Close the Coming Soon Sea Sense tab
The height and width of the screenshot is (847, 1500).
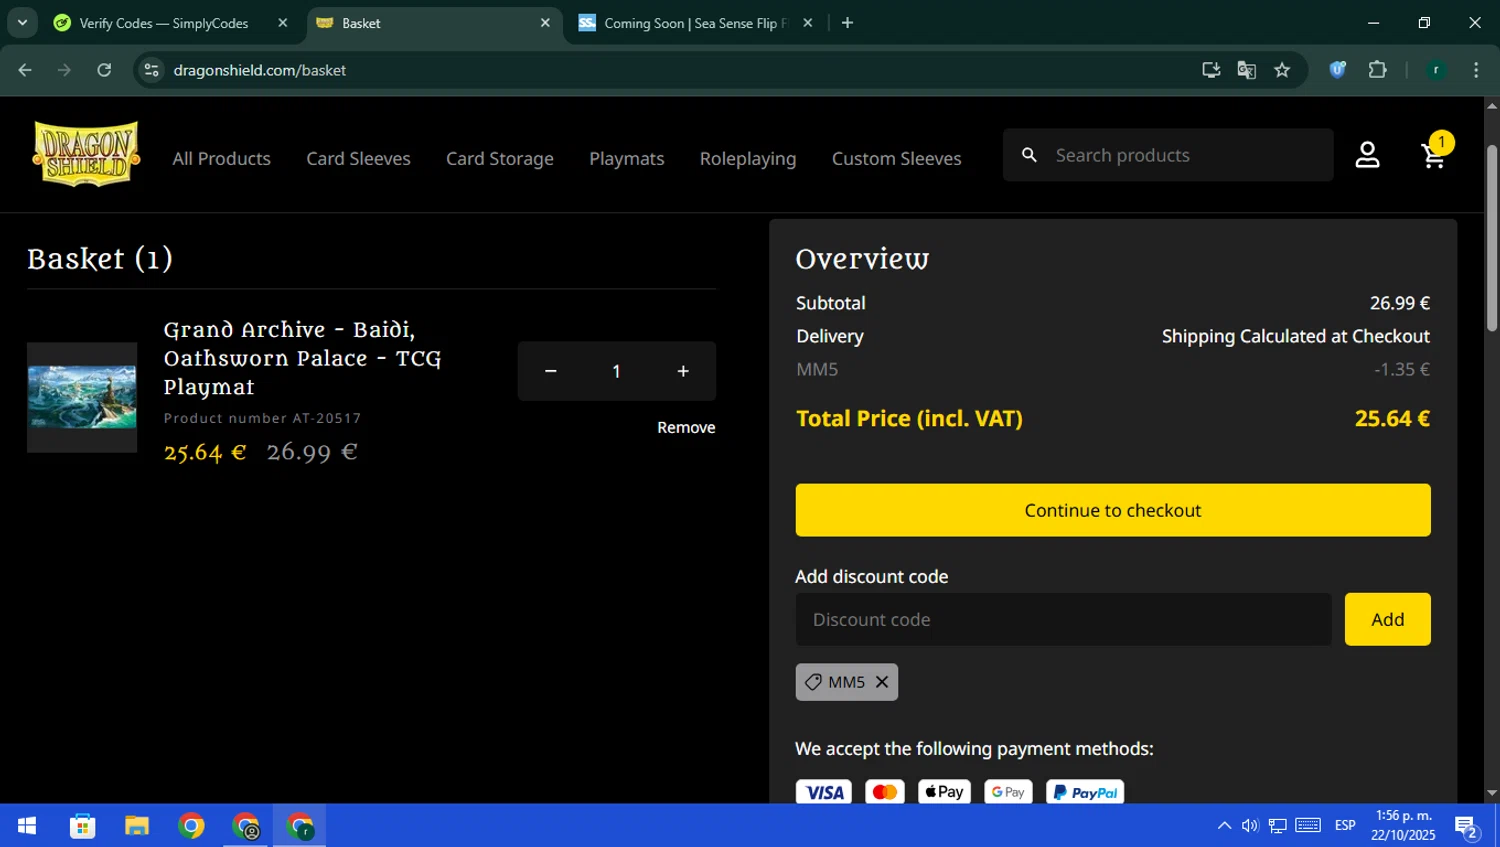click(808, 23)
